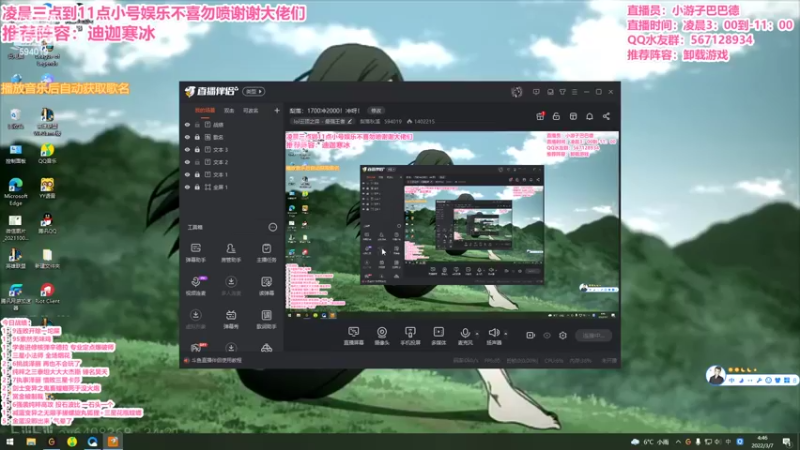Click 修改 button next to stream title
The width and height of the screenshot is (800, 450).
pyautogui.click(x=376, y=111)
